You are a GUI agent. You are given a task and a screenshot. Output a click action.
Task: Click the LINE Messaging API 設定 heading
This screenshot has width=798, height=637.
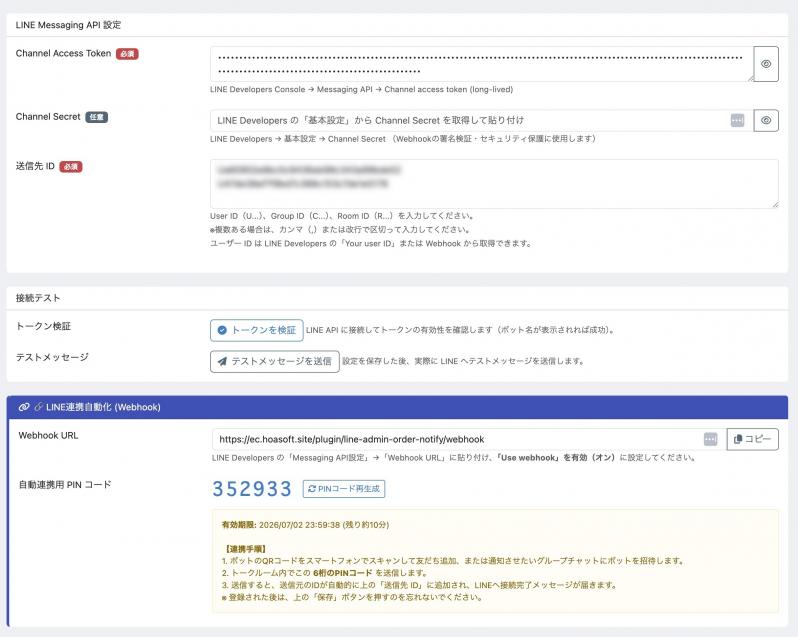point(68,25)
